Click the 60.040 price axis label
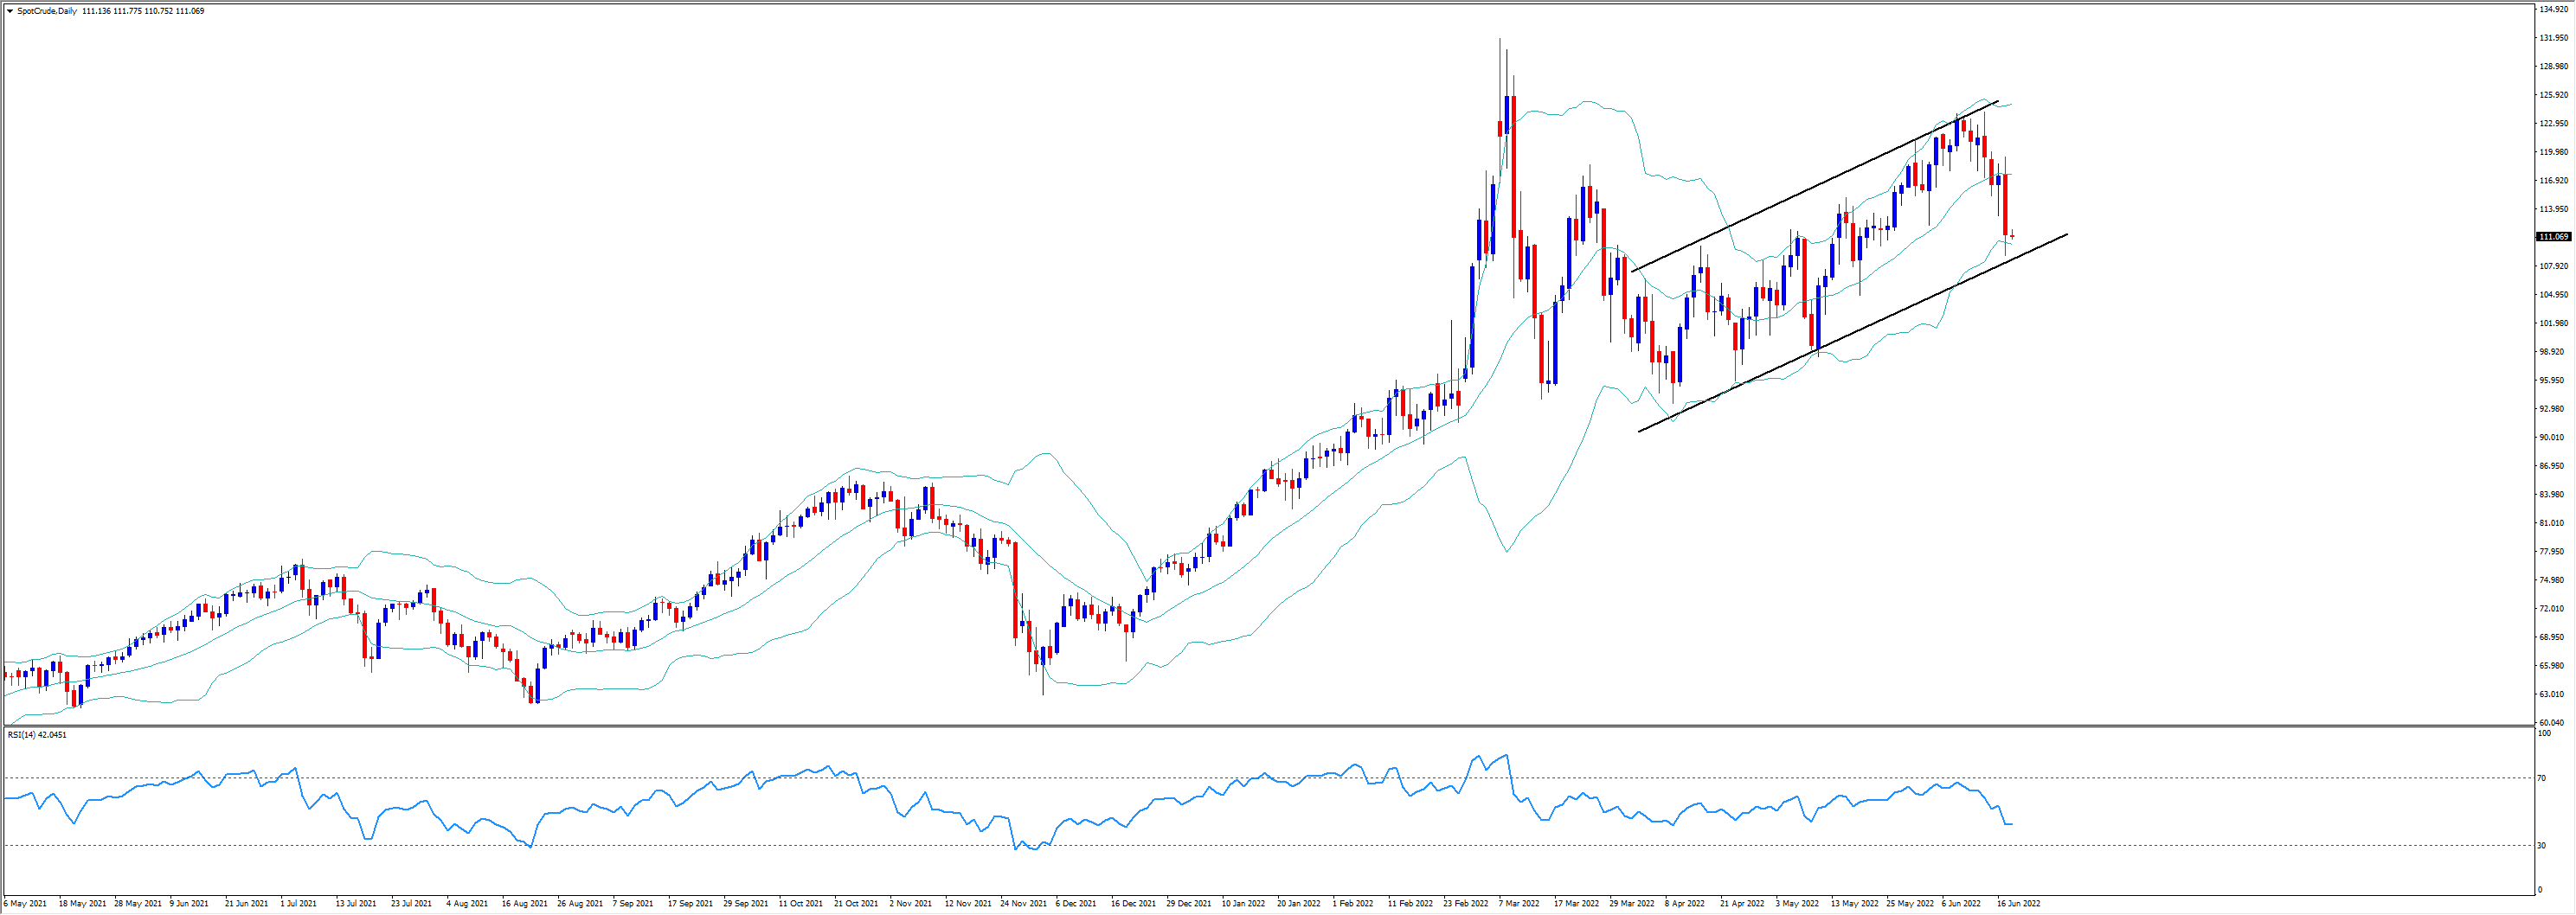Image resolution: width=2576 pixels, height=915 pixels. (x=2551, y=723)
